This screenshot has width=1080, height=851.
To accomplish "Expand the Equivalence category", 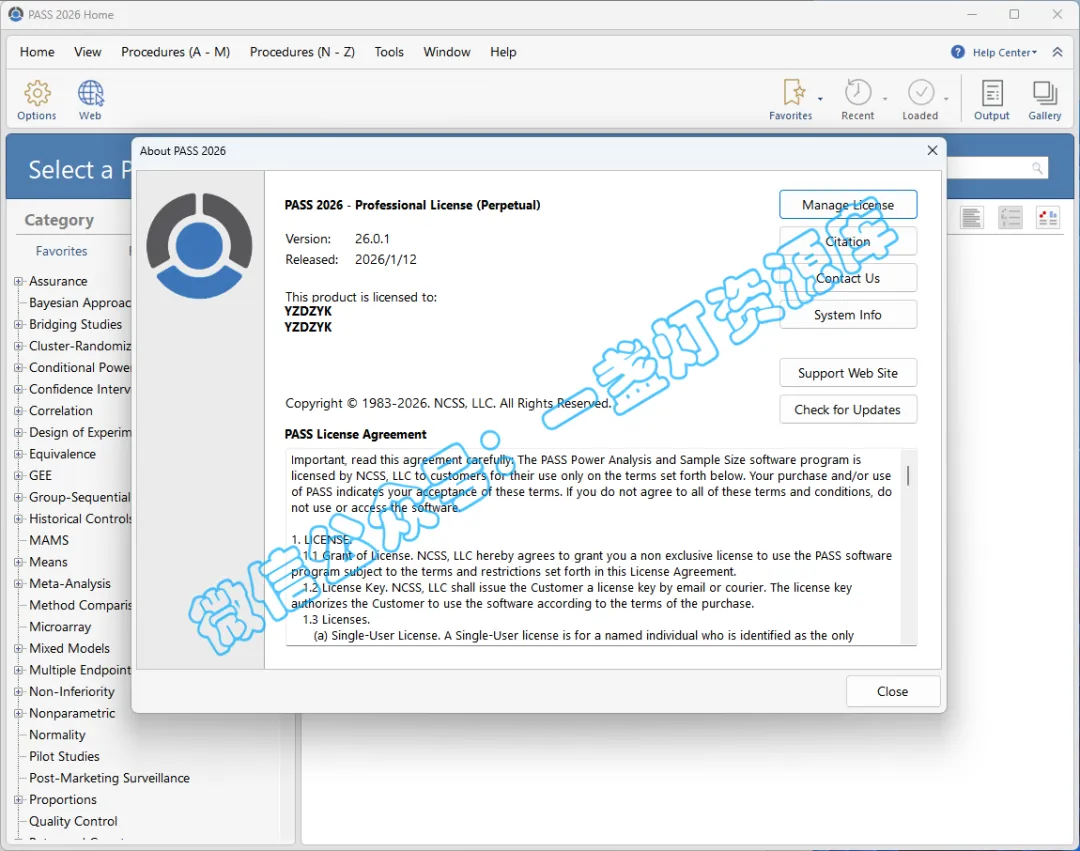I will [19, 454].
